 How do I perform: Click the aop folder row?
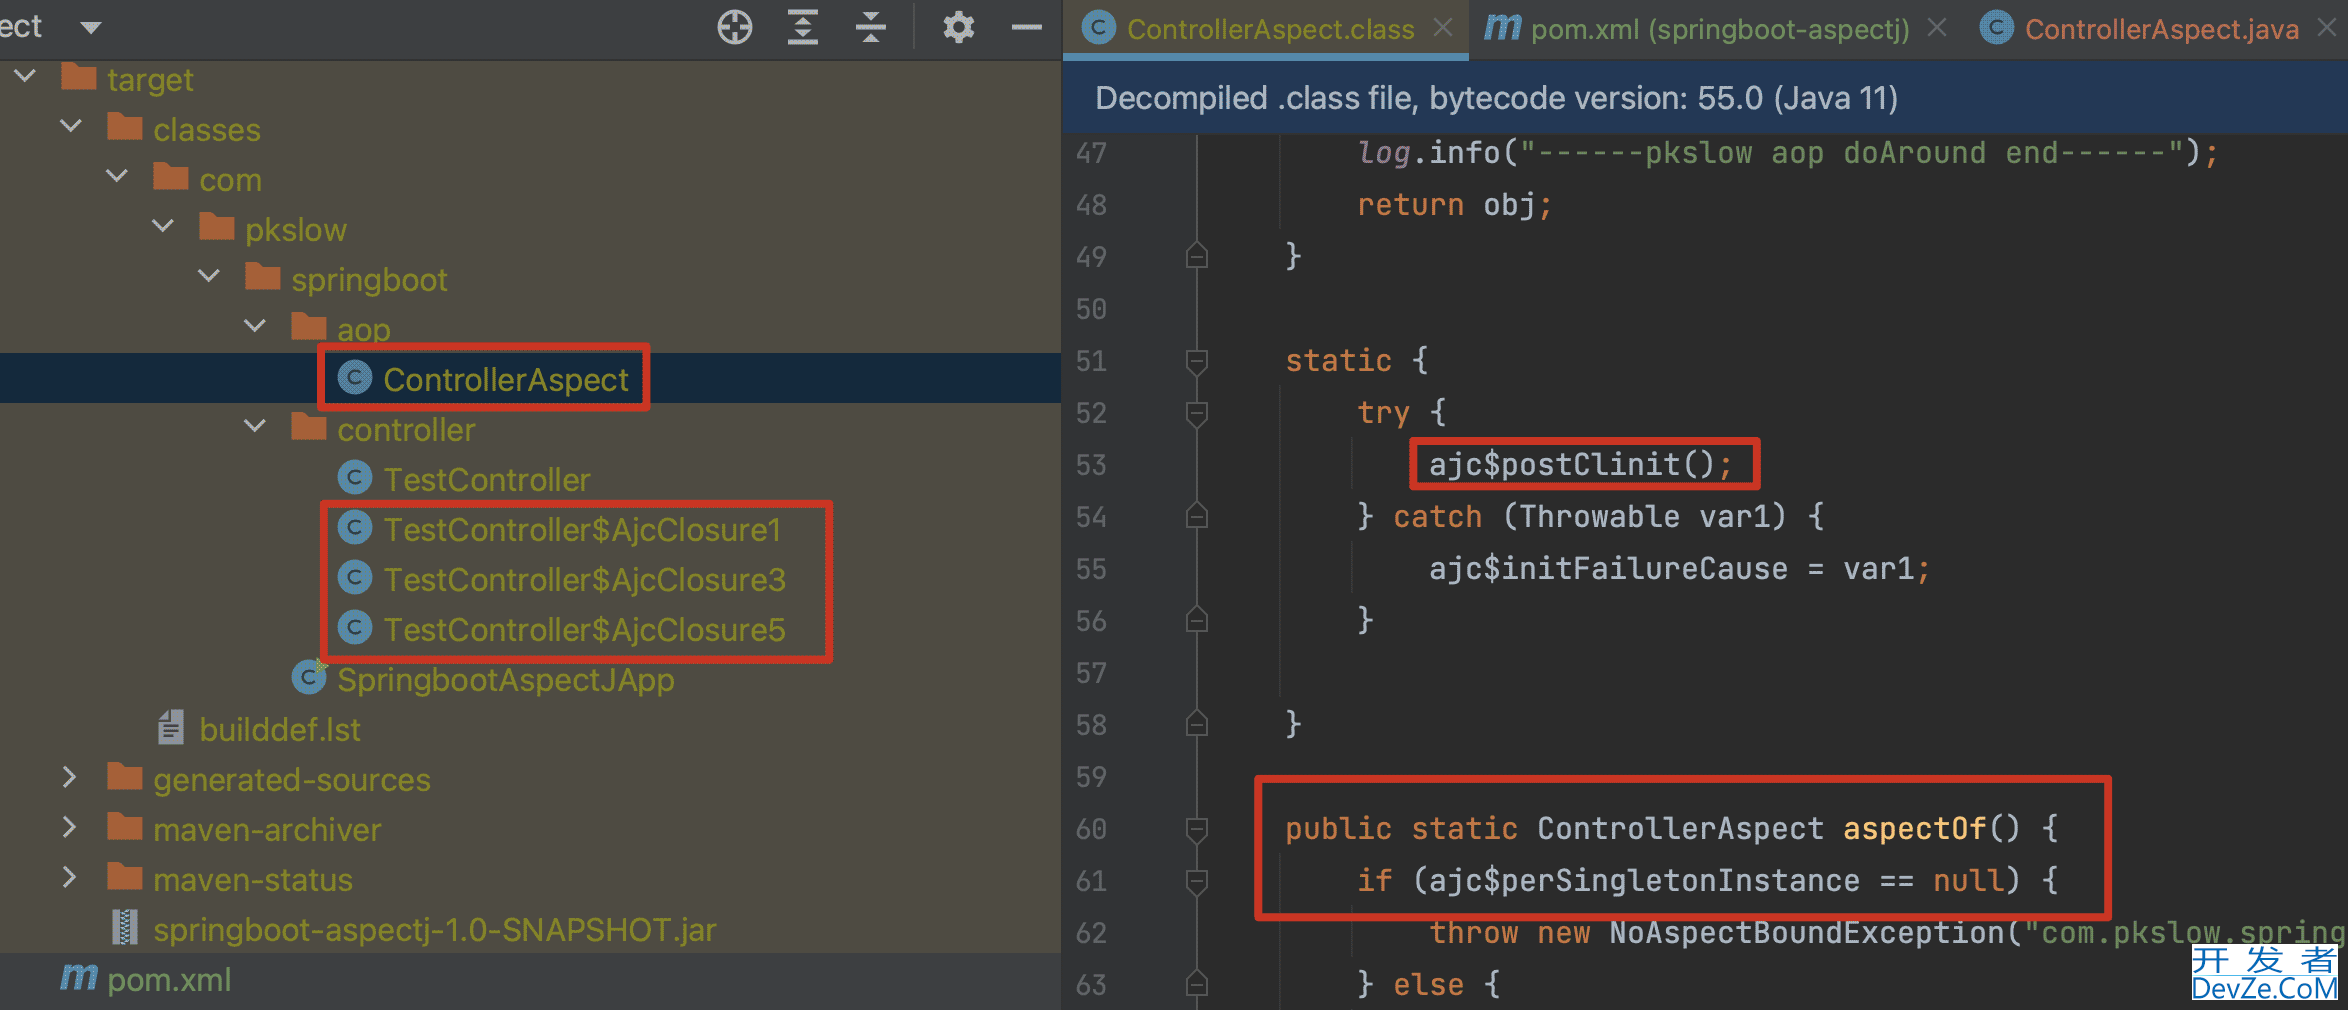pyautogui.click(x=530, y=329)
